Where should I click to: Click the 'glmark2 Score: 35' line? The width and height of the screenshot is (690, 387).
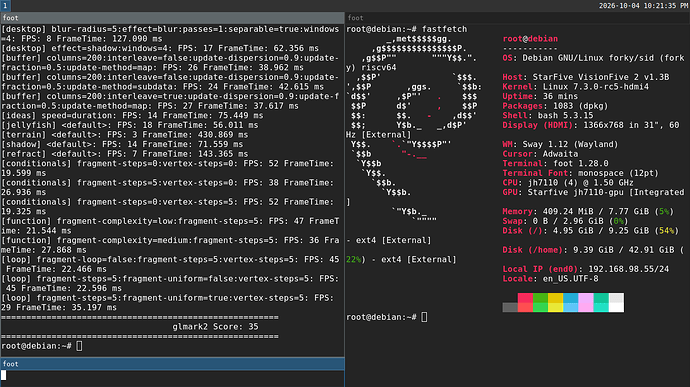(x=215, y=327)
